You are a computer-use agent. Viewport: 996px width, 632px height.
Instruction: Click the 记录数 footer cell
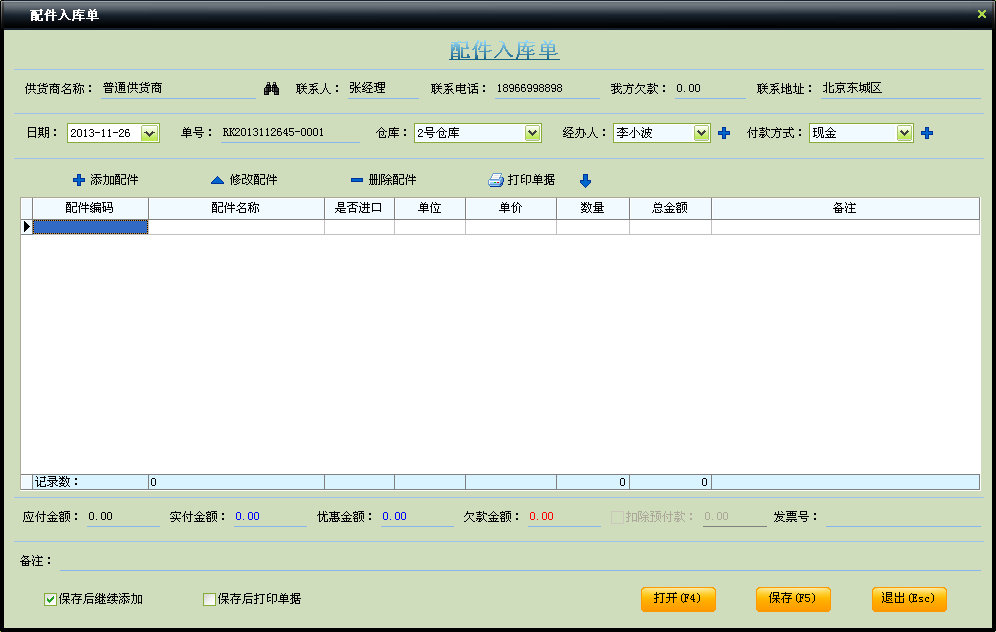coord(90,482)
